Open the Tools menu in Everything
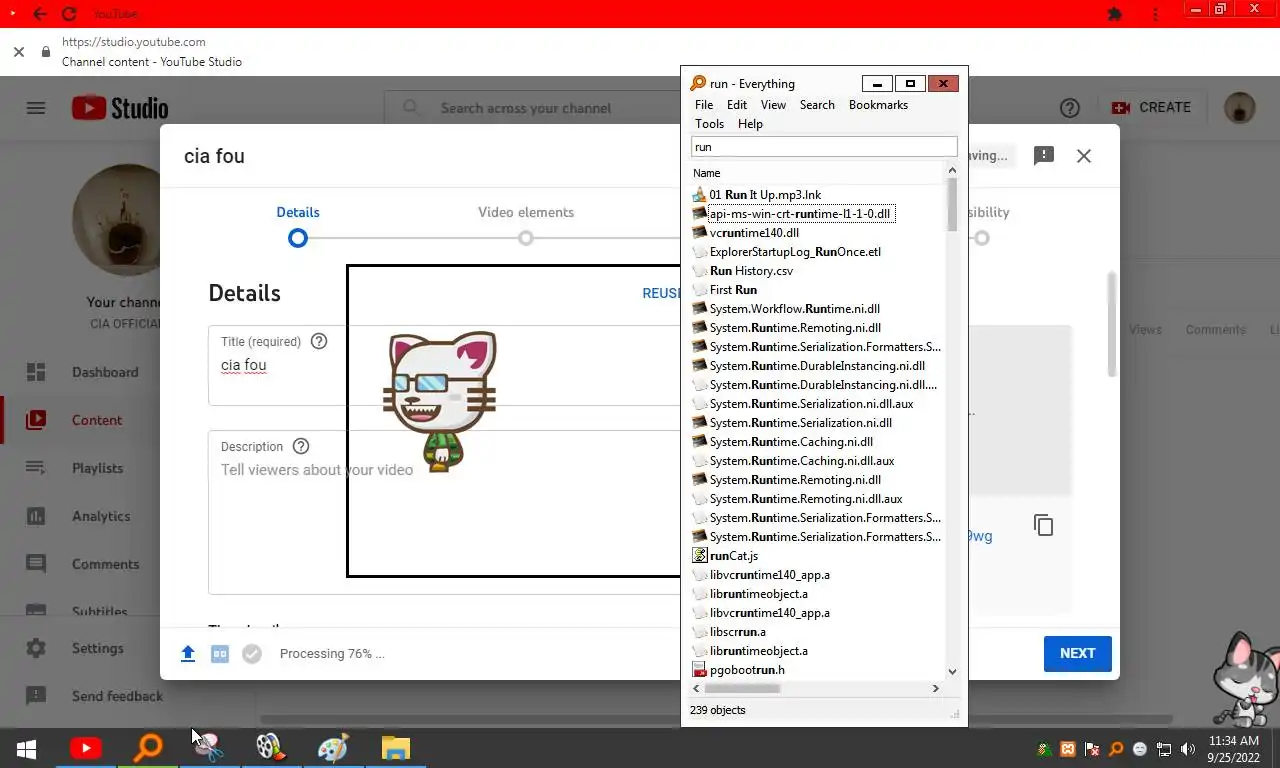This screenshot has height=768, width=1280. [x=709, y=124]
